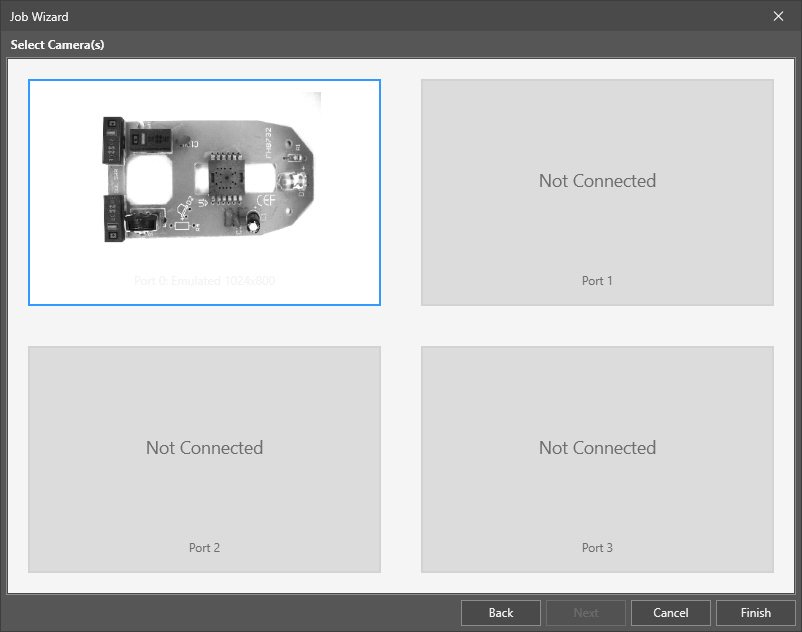Cancel the Job Wizard
The width and height of the screenshot is (802, 632).
[671, 613]
